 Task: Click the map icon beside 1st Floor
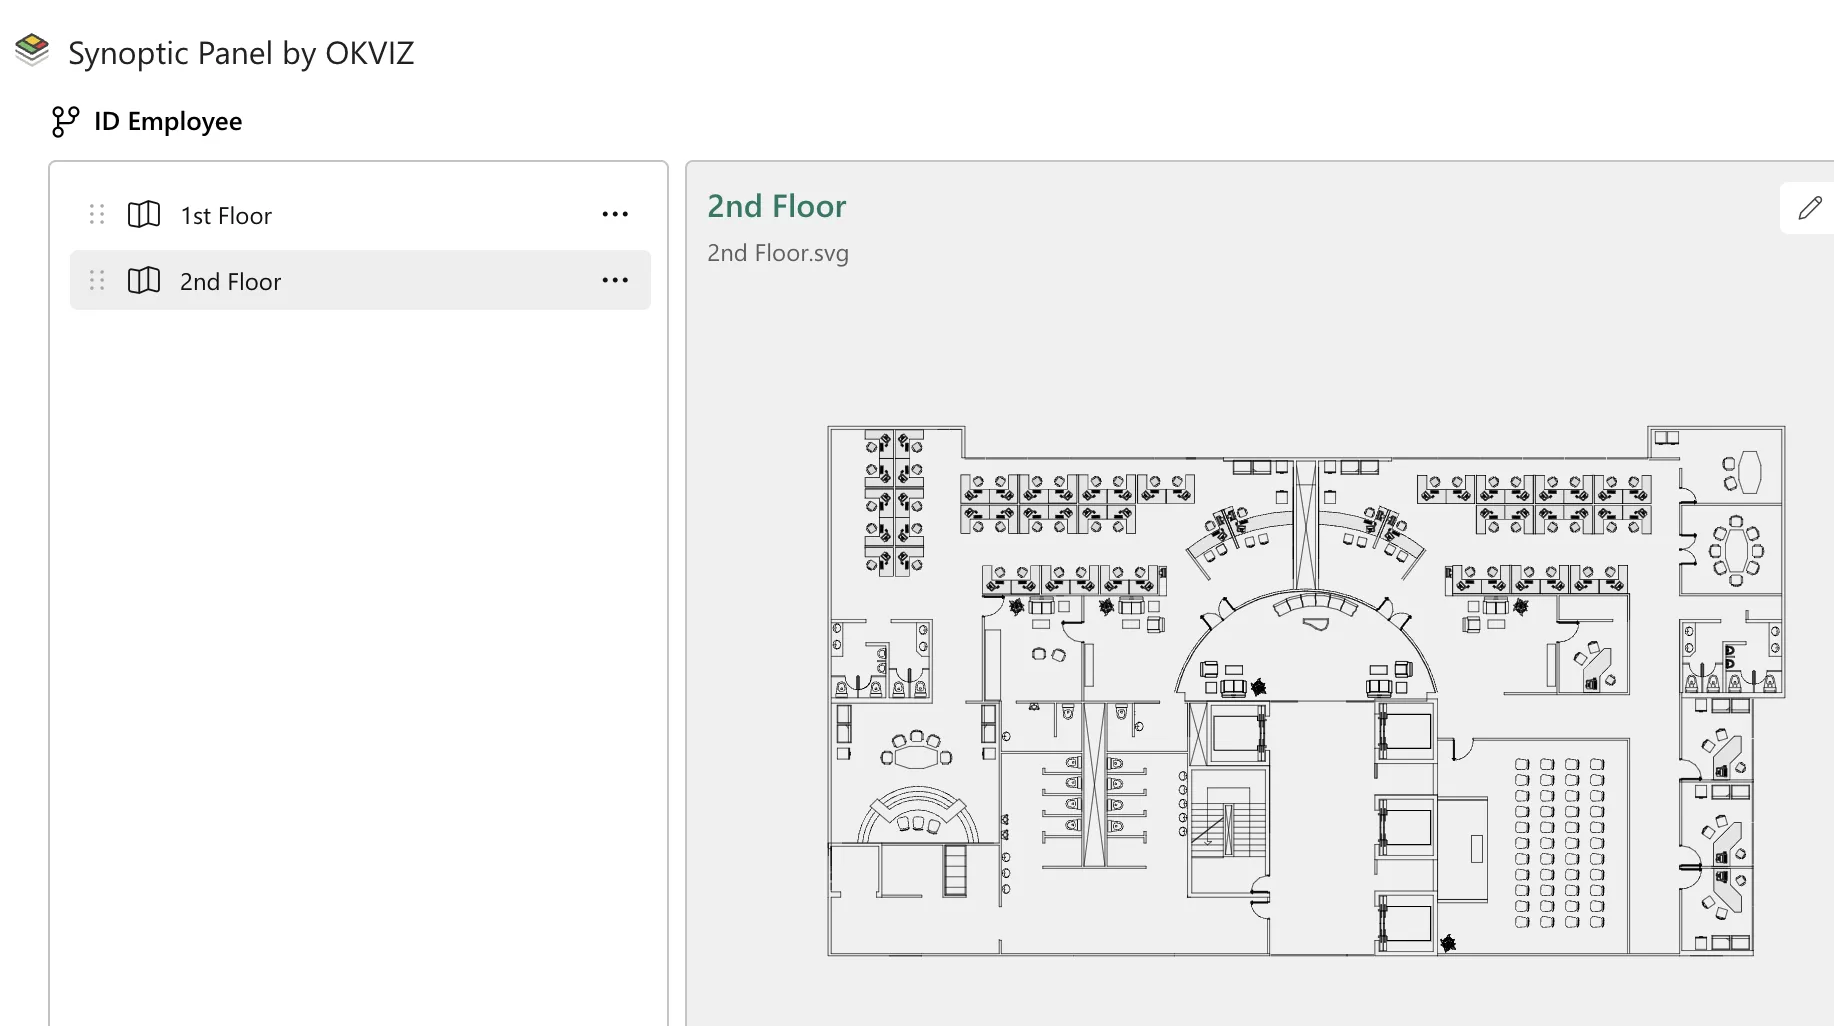click(144, 214)
